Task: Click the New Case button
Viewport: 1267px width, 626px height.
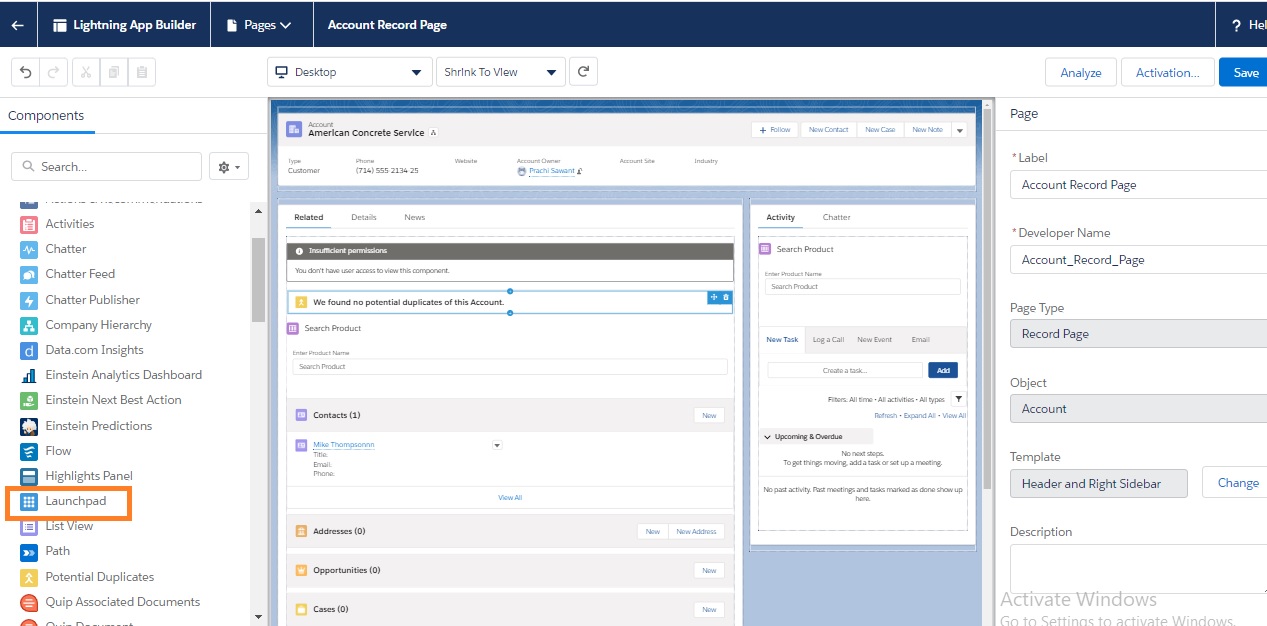Action: click(x=880, y=130)
